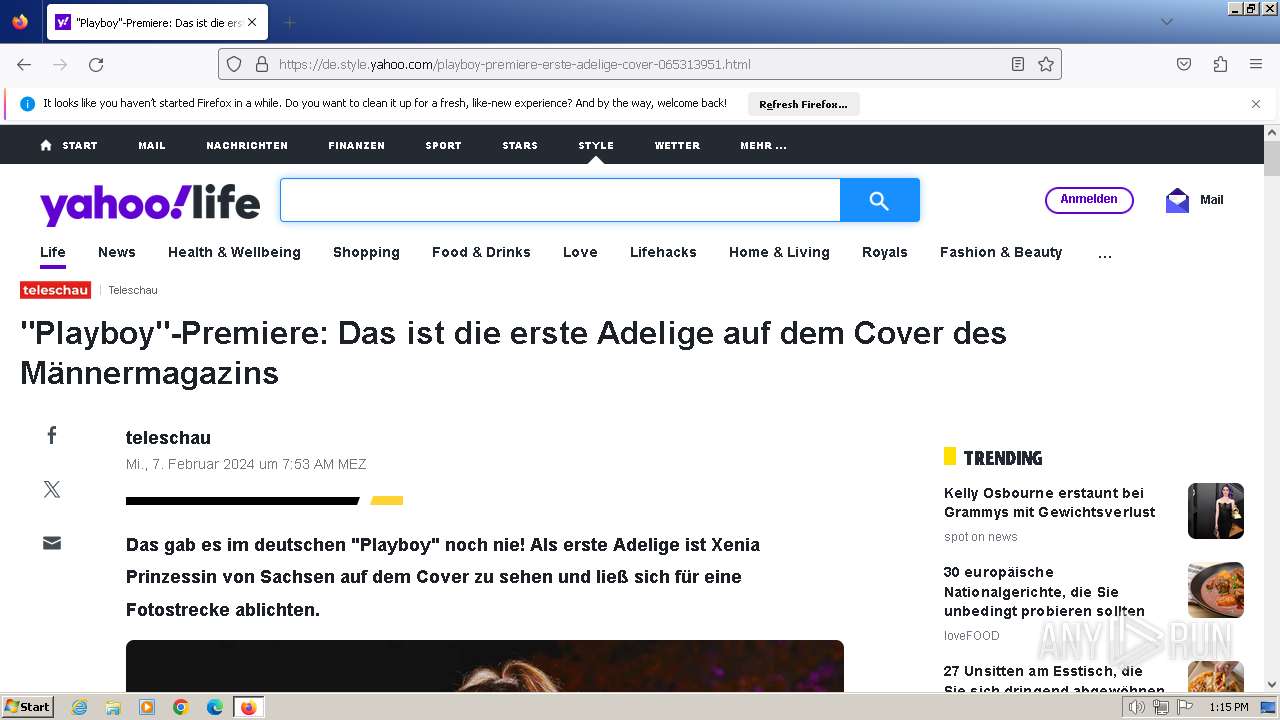This screenshot has width=1280, height=720.
Task: Open Health & Wellbeing category
Action: click(x=234, y=252)
